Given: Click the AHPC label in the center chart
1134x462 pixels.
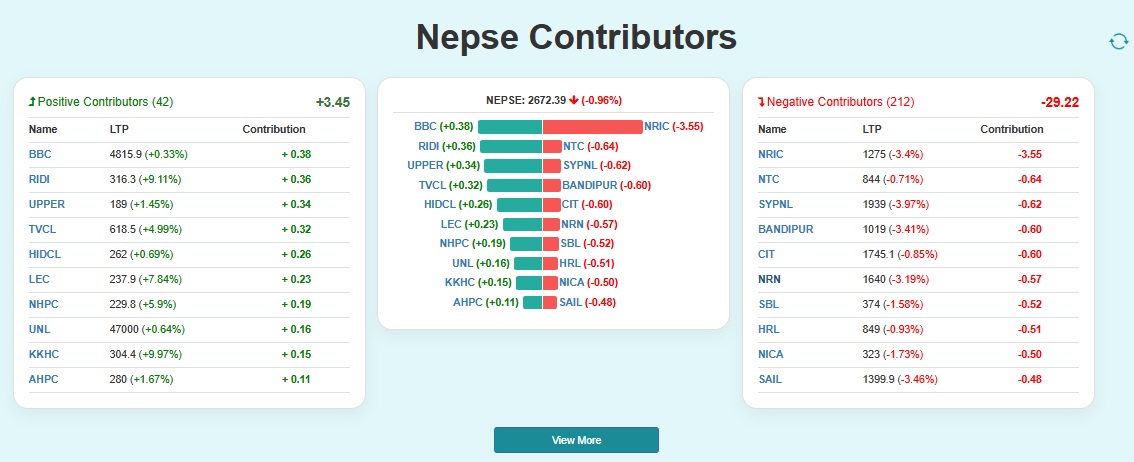Looking at the screenshot, I should pyautogui.click(x=467, y=302).
